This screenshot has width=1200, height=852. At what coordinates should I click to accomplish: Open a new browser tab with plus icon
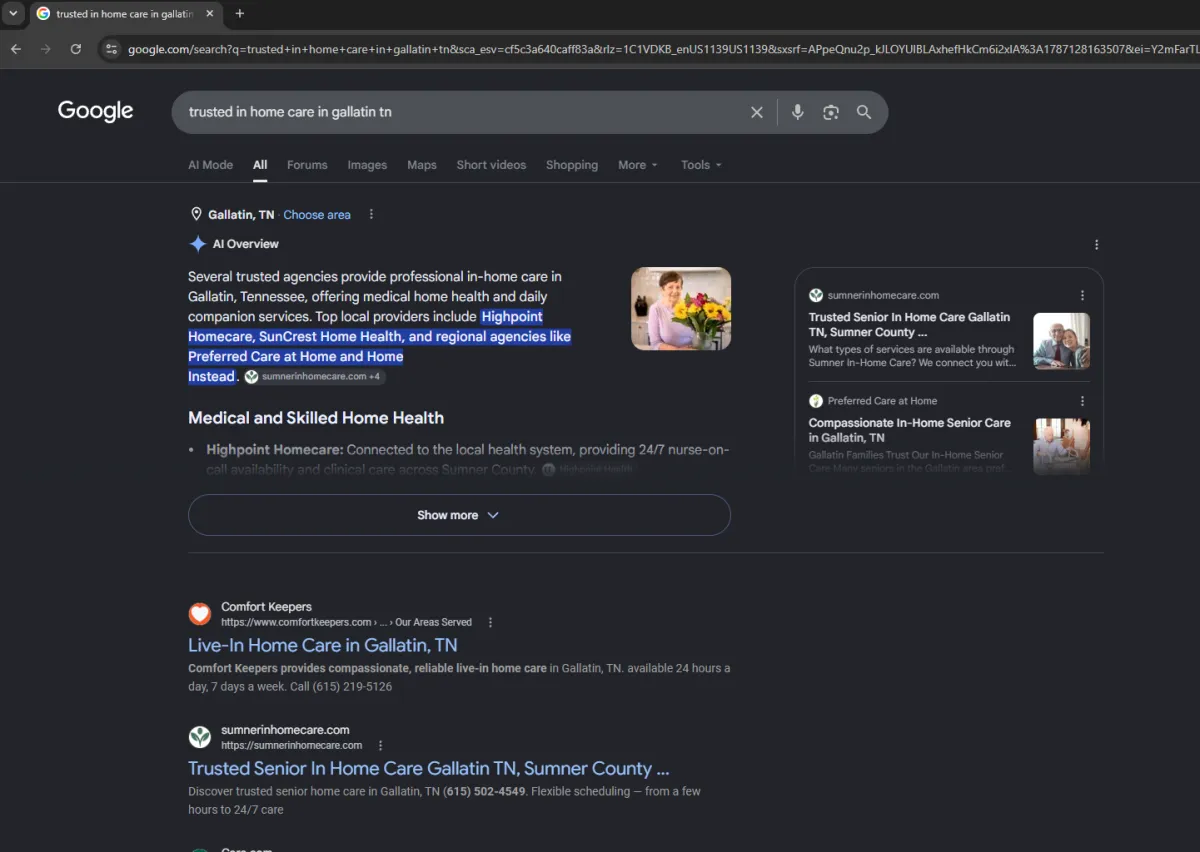tap(239, 14)
